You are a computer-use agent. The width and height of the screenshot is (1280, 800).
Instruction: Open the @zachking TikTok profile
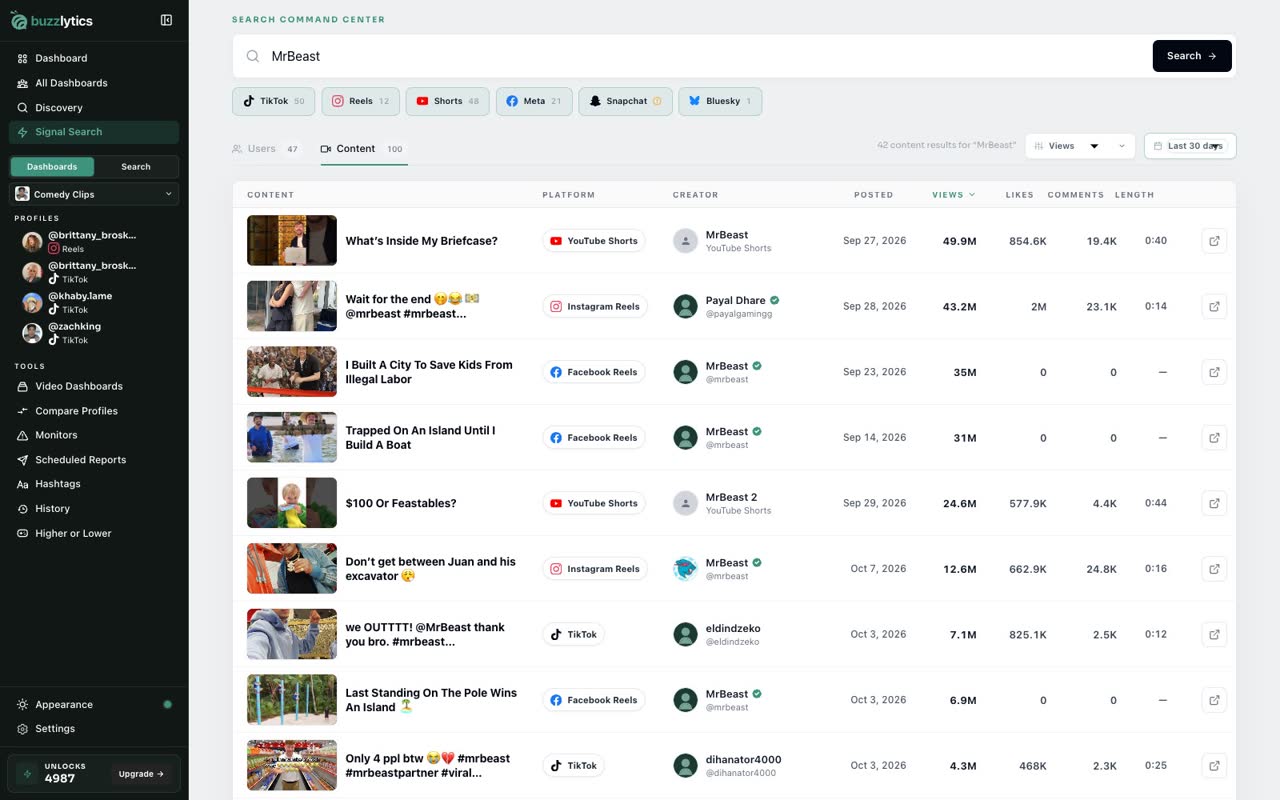point(94,333)
